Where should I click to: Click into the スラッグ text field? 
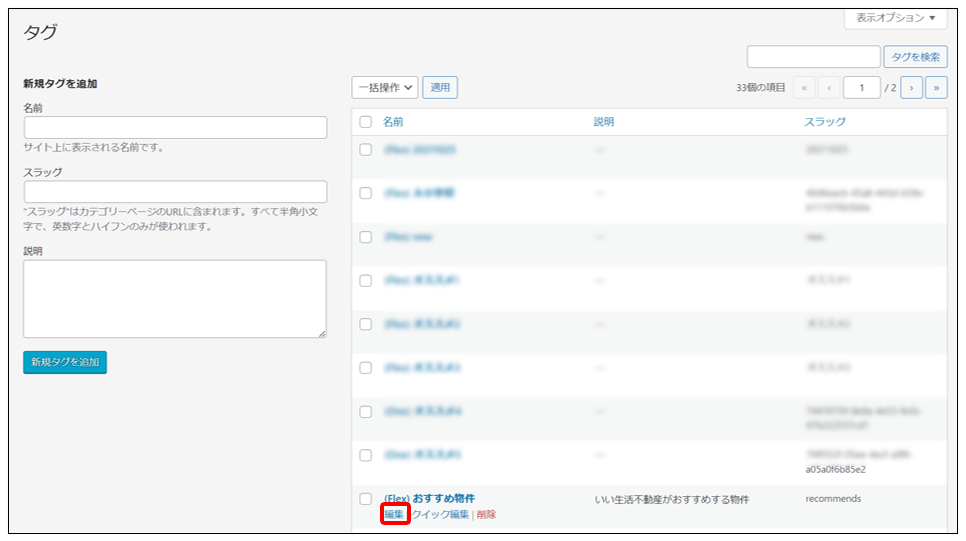[x=175, y=191]
